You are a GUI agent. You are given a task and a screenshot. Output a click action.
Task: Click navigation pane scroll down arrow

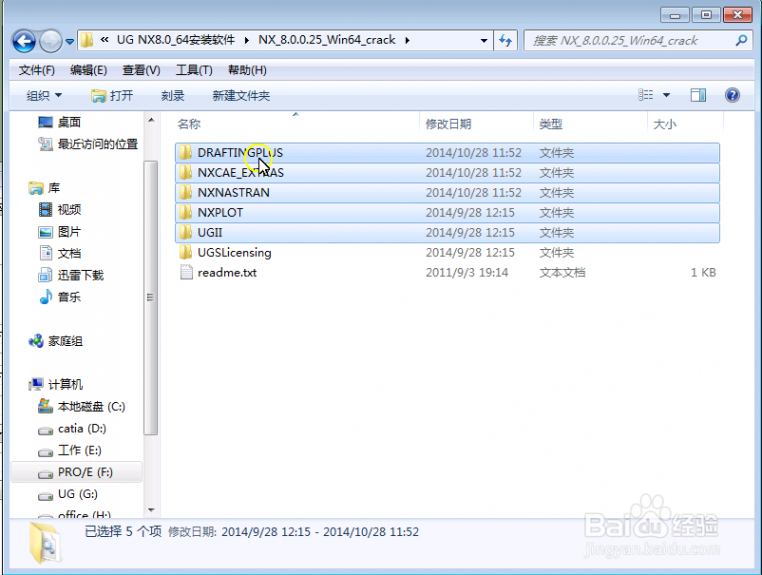click(151, 510)
